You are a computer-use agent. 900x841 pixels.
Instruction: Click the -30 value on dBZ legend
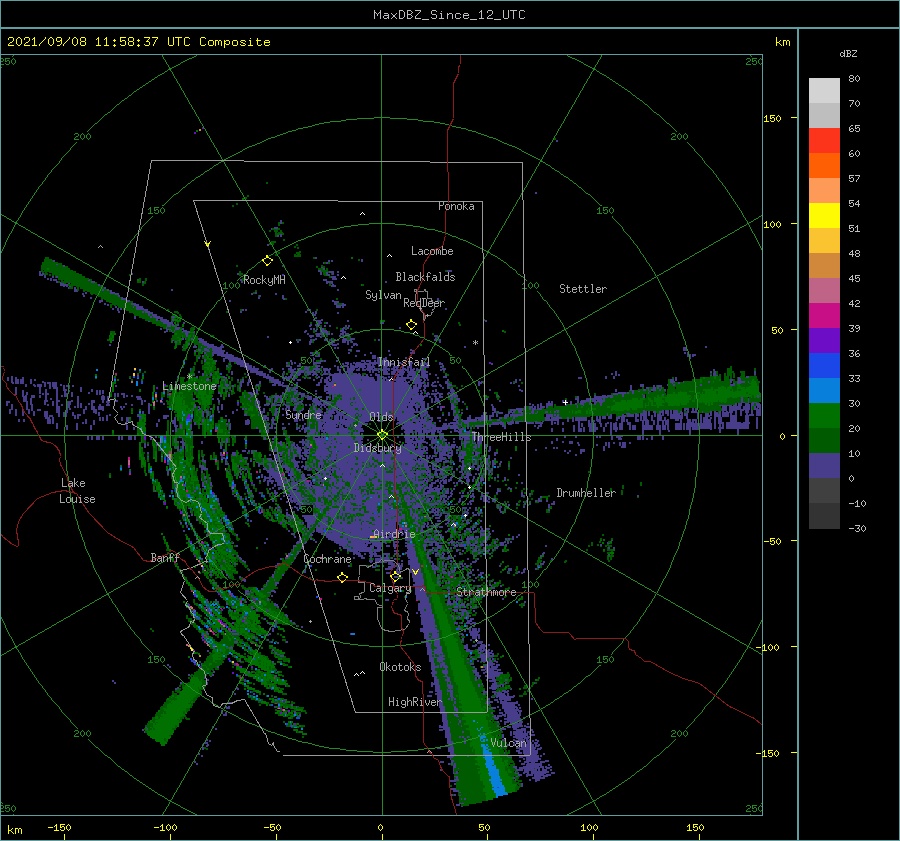pos(857,528)
